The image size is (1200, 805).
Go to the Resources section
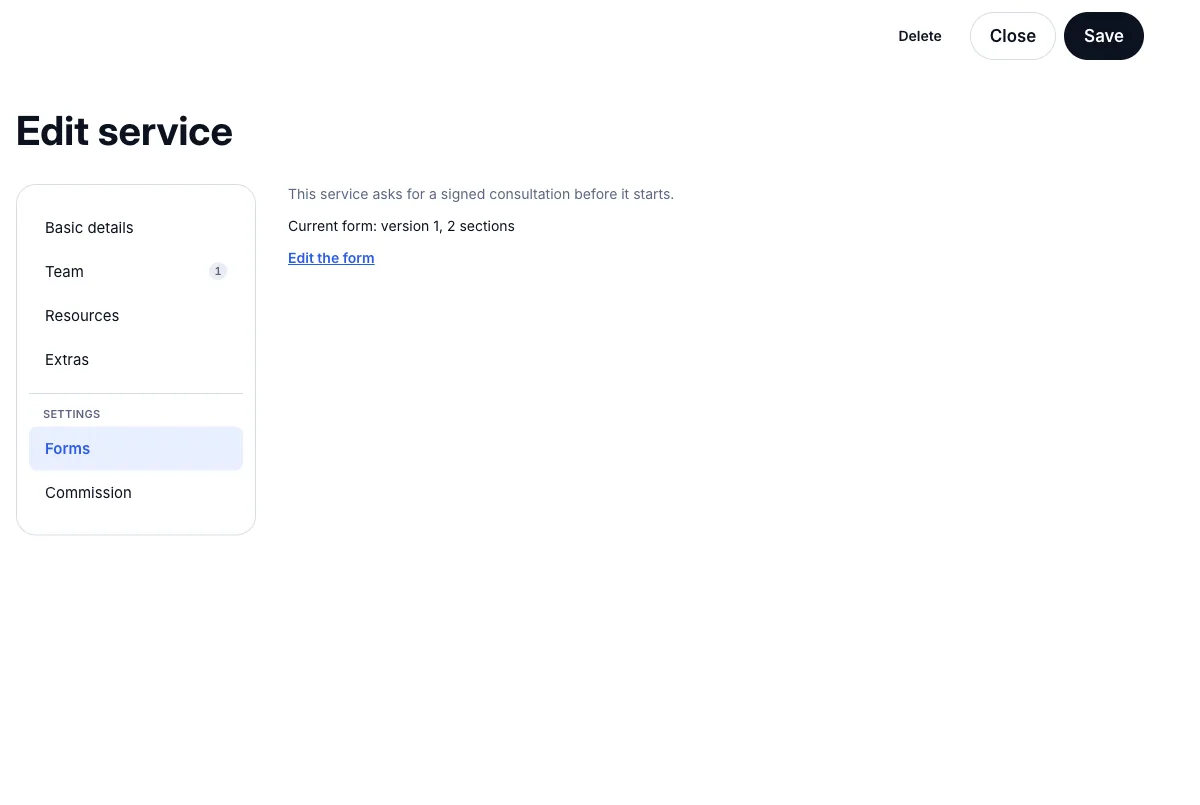tap(136, 316)
